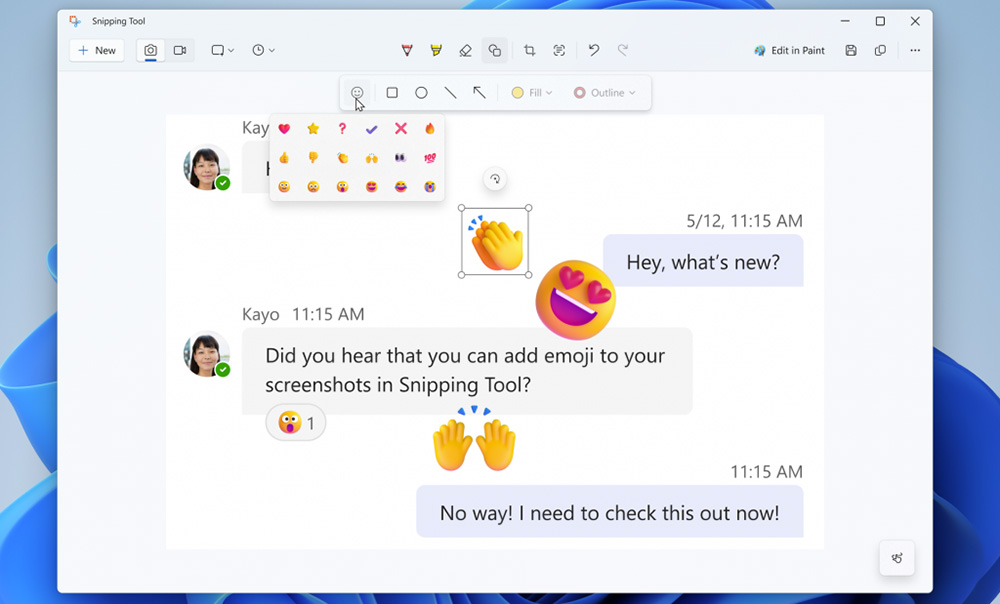Insert the red X mark emoji
Image resolution: width=1000 pixels, height=604 pixels.
point(401,129)
